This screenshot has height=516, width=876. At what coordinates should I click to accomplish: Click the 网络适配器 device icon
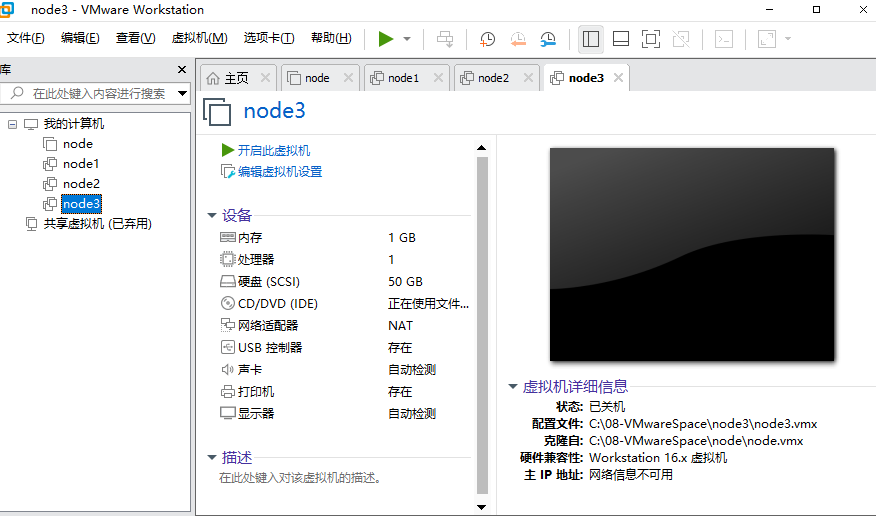tap(227, 325)
